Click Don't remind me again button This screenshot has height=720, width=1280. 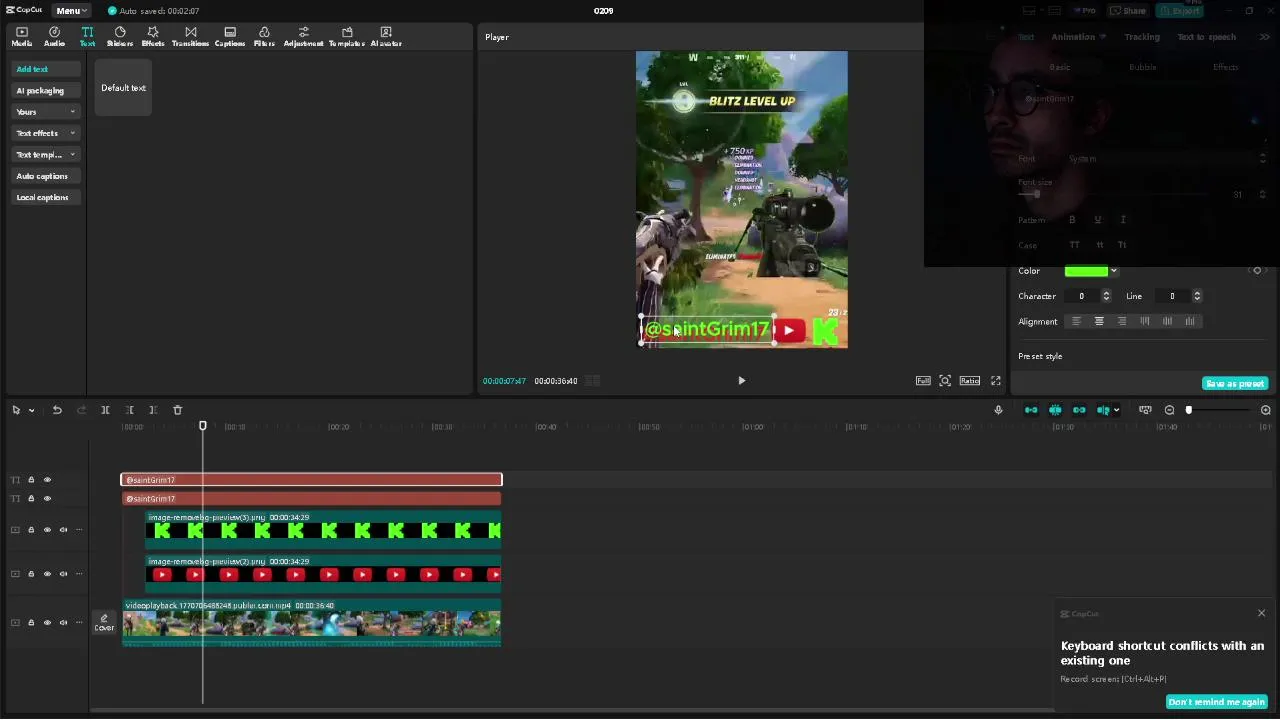[x=1216, y=702]
